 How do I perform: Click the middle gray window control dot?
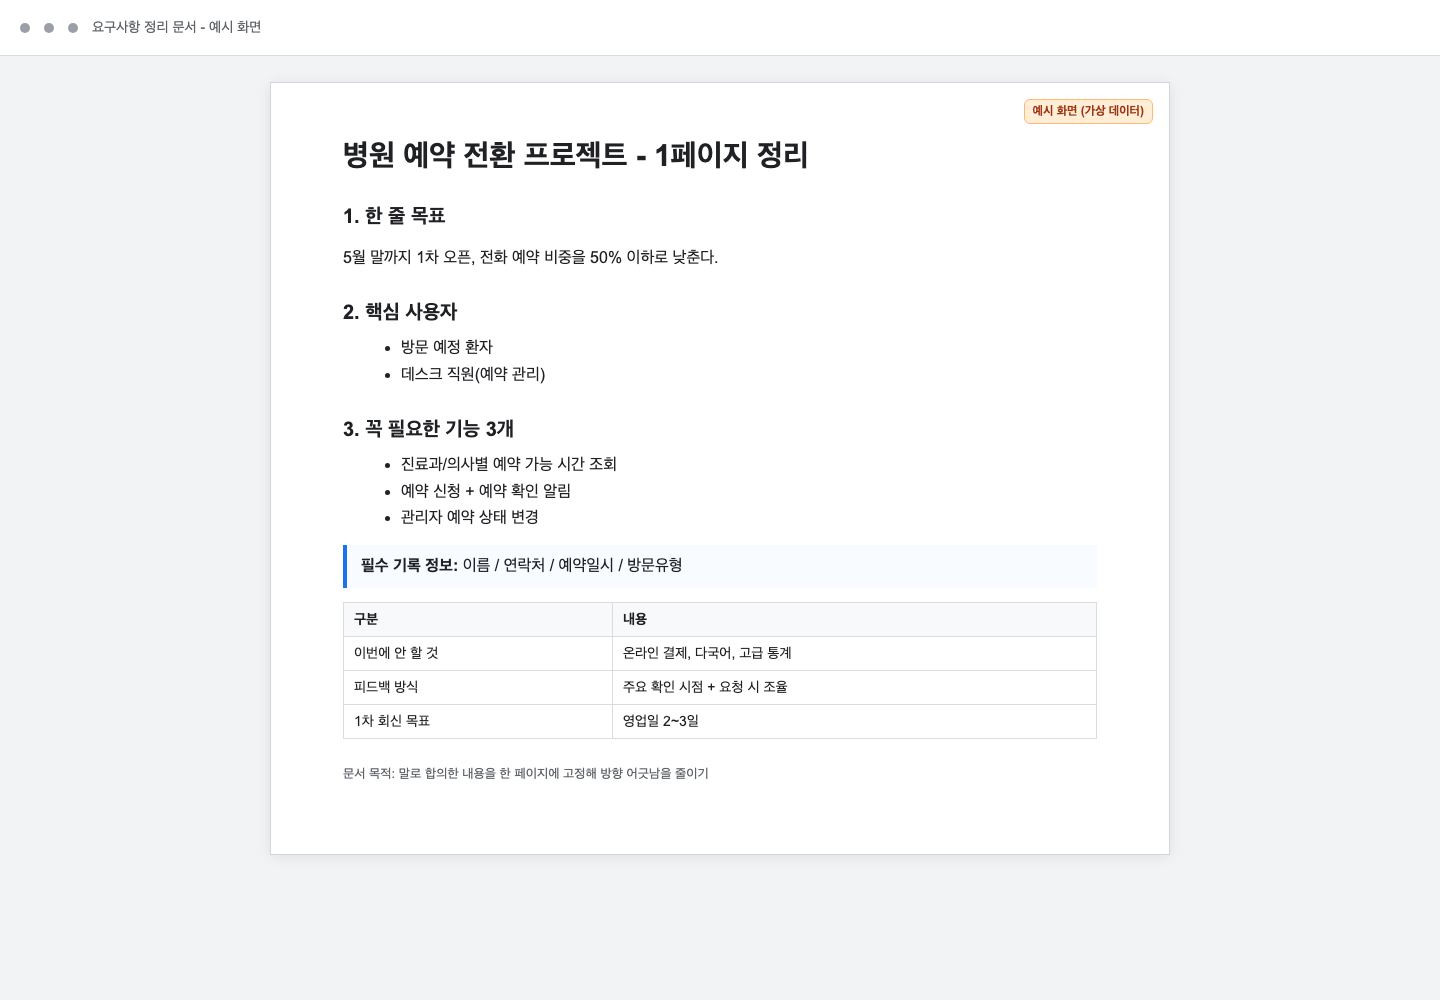tap(49, 27)
